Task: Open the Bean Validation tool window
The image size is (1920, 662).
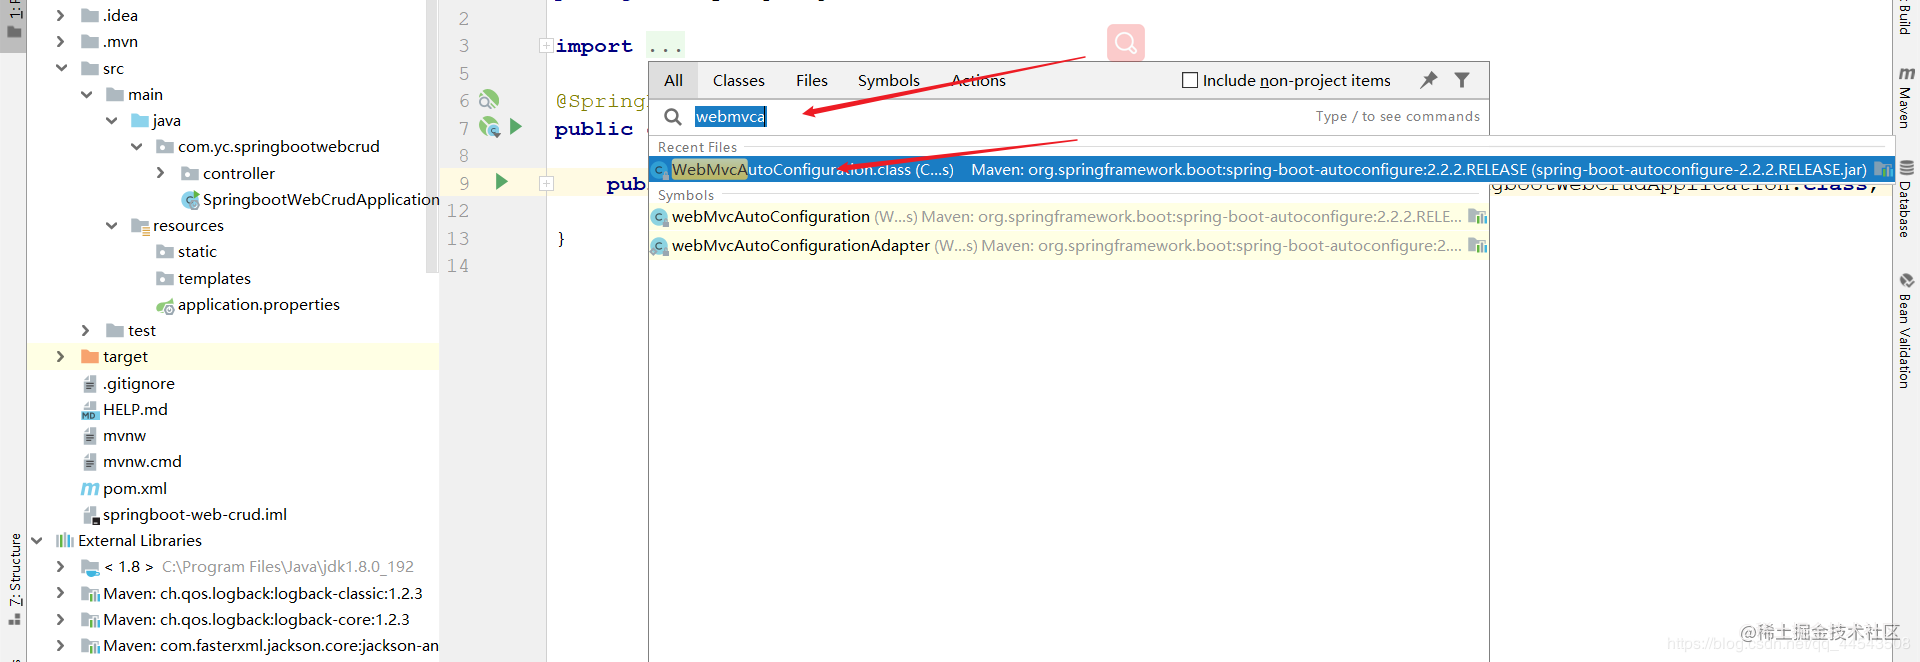Action: pyautogui.click(x=1906, y=330)
